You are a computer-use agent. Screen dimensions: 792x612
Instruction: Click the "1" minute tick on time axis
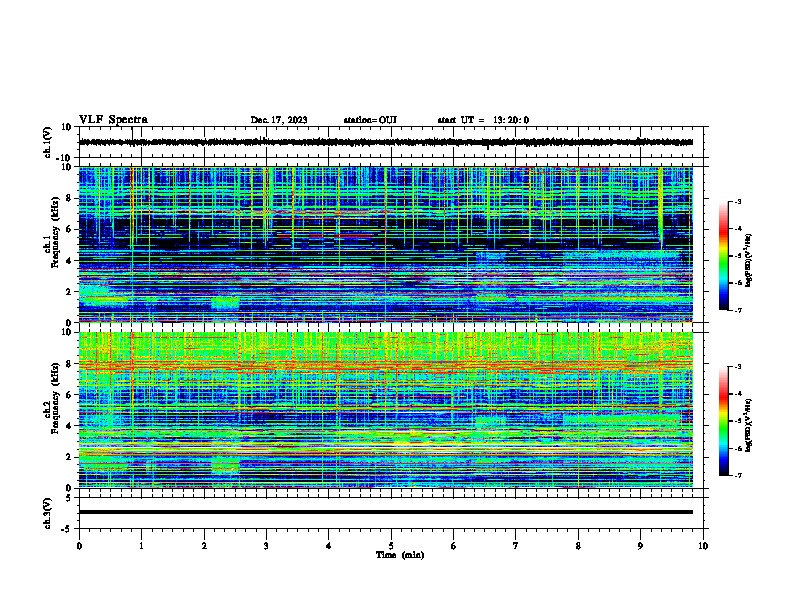[x=141, y=546]
